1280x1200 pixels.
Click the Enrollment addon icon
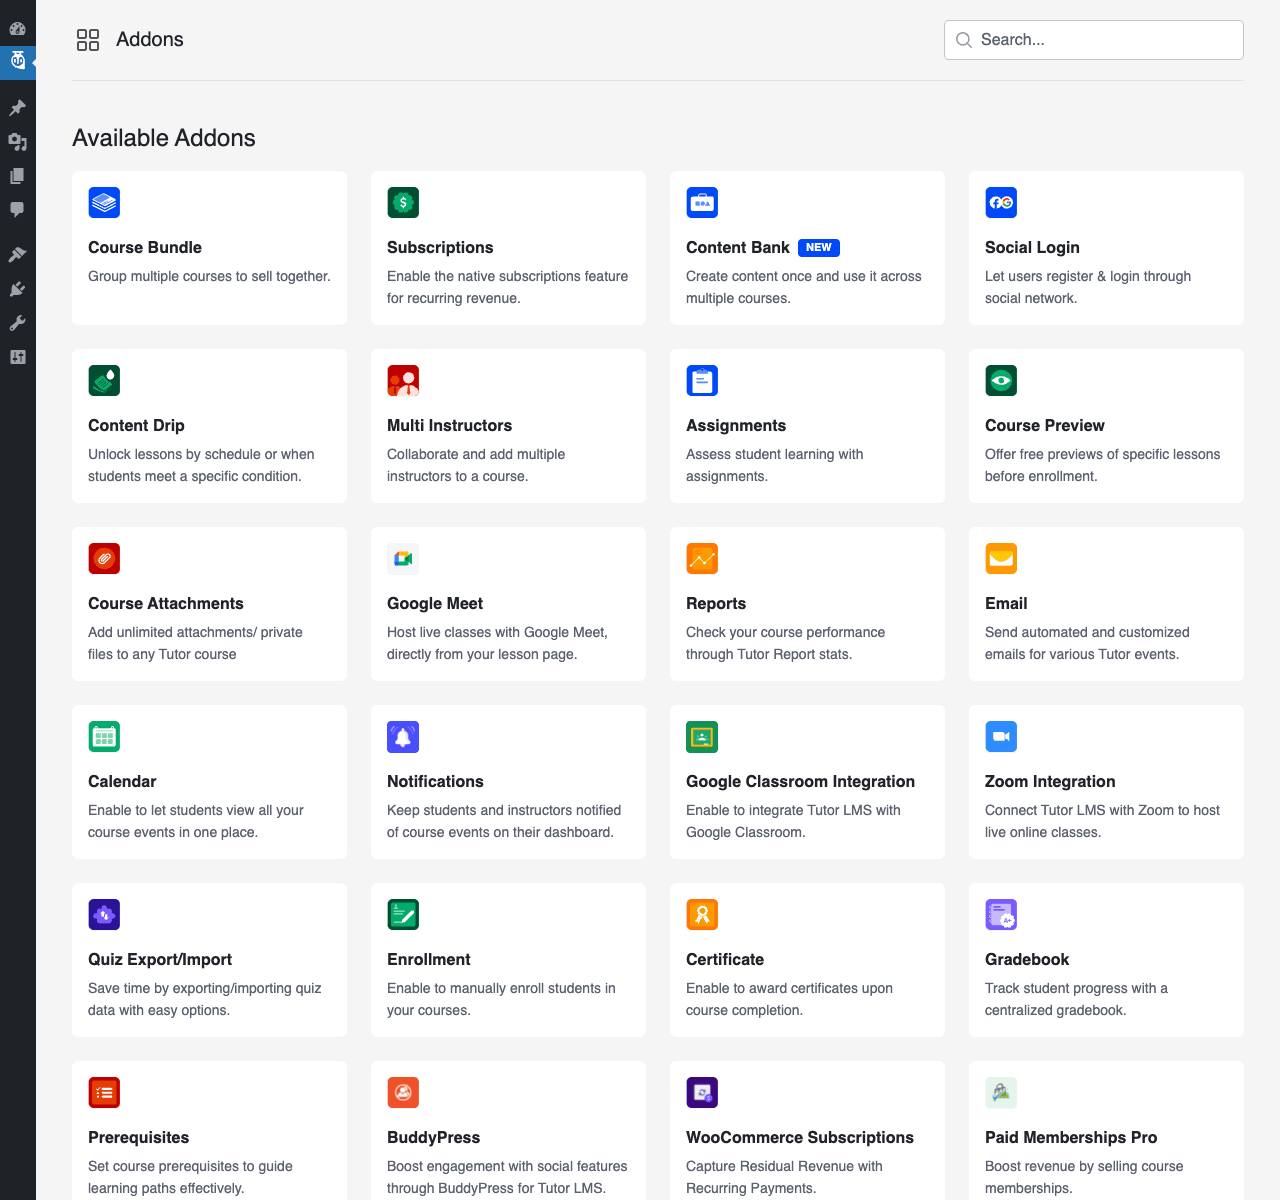pyautogui.click(x=403, y=915)
